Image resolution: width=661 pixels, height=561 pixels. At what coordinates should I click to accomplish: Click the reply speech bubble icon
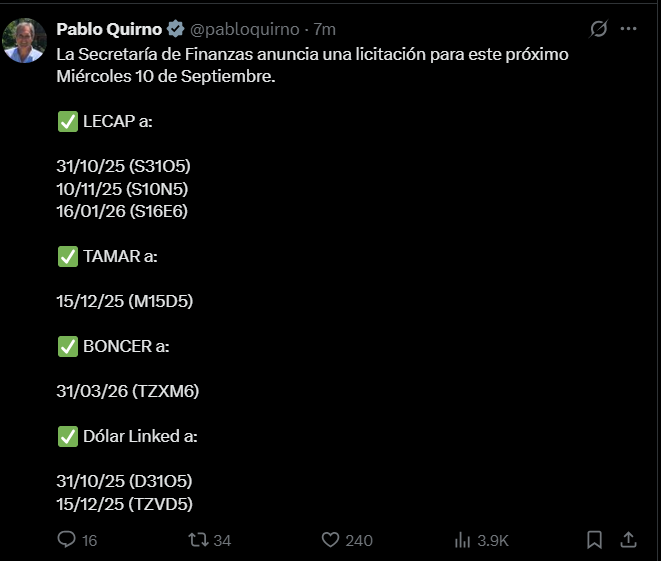pos(67,540)
